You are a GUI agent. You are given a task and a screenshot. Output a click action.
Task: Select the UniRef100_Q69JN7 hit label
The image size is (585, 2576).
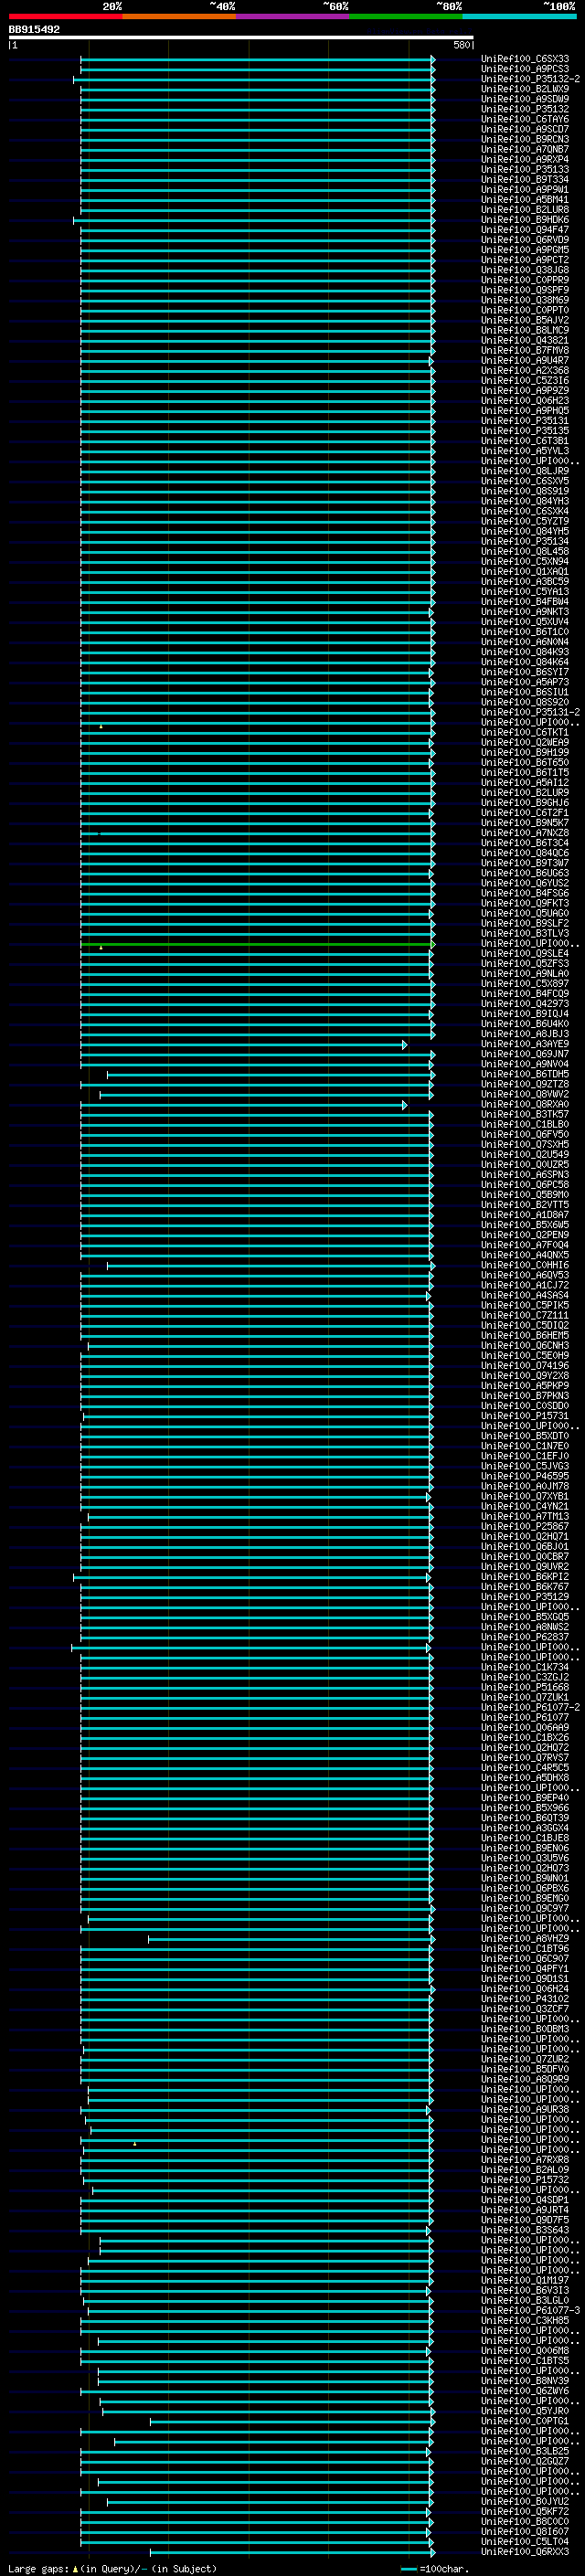[x=525, y=1054]
